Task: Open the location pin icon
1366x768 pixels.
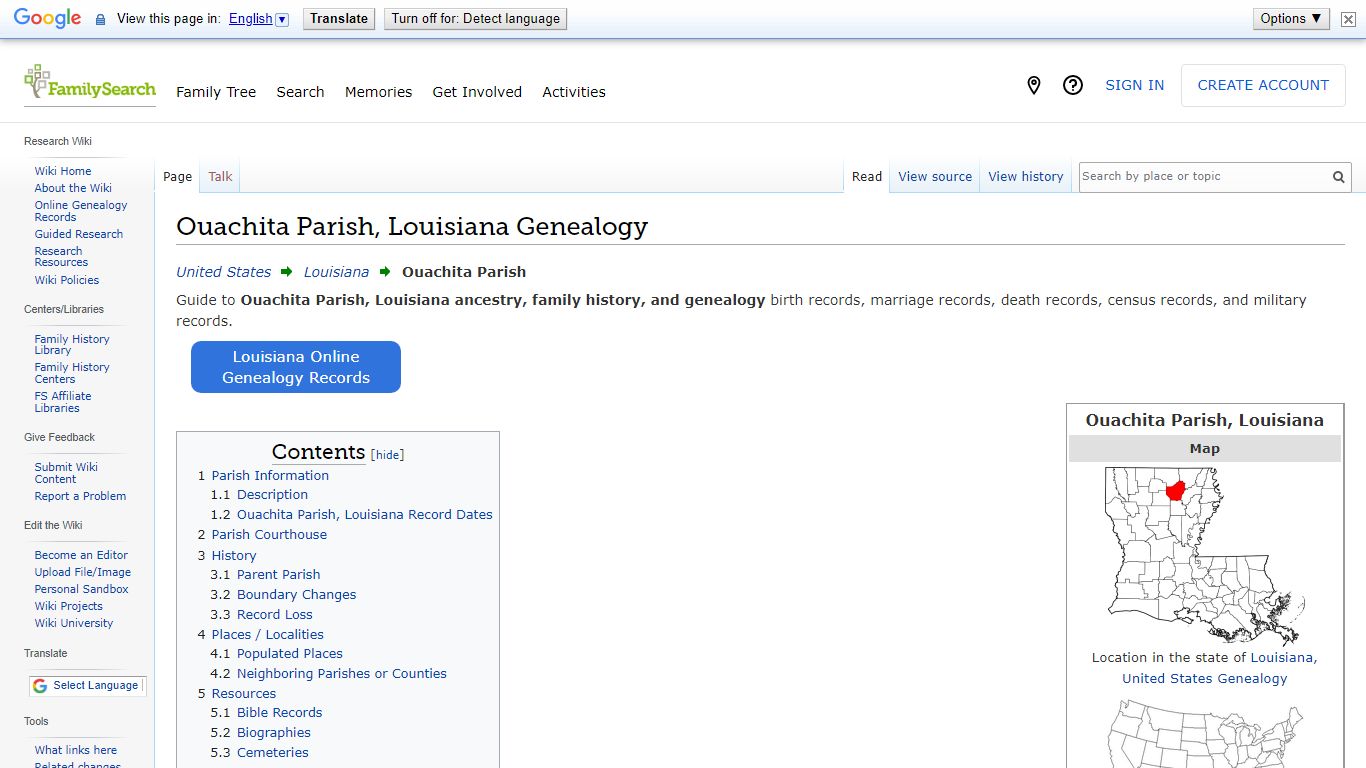Action: 1034,86
